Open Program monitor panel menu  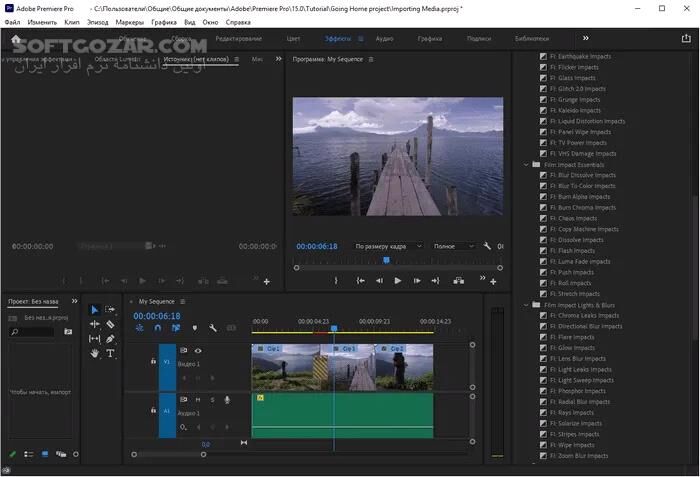[x=371, y=59]
